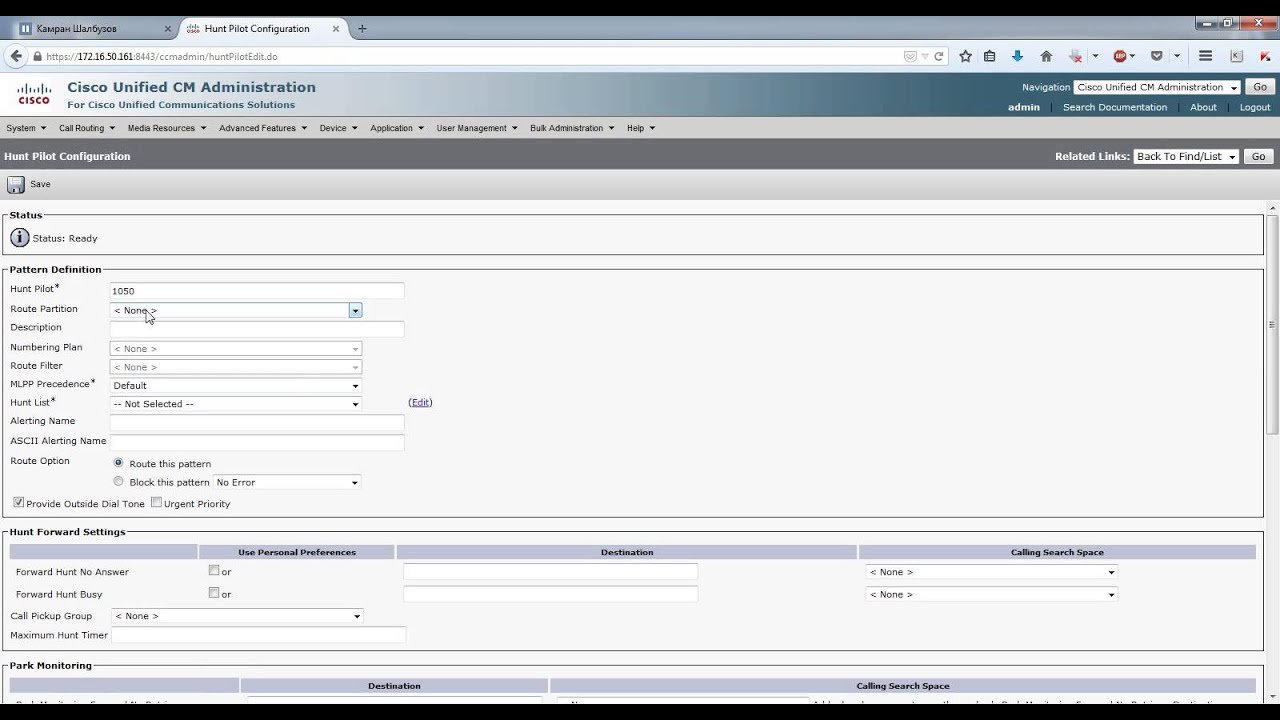The width and height of the screenshot is (1280, 720).
Task: Open Related Links Back To Find/List dropdown
Action: [1186, 156]
